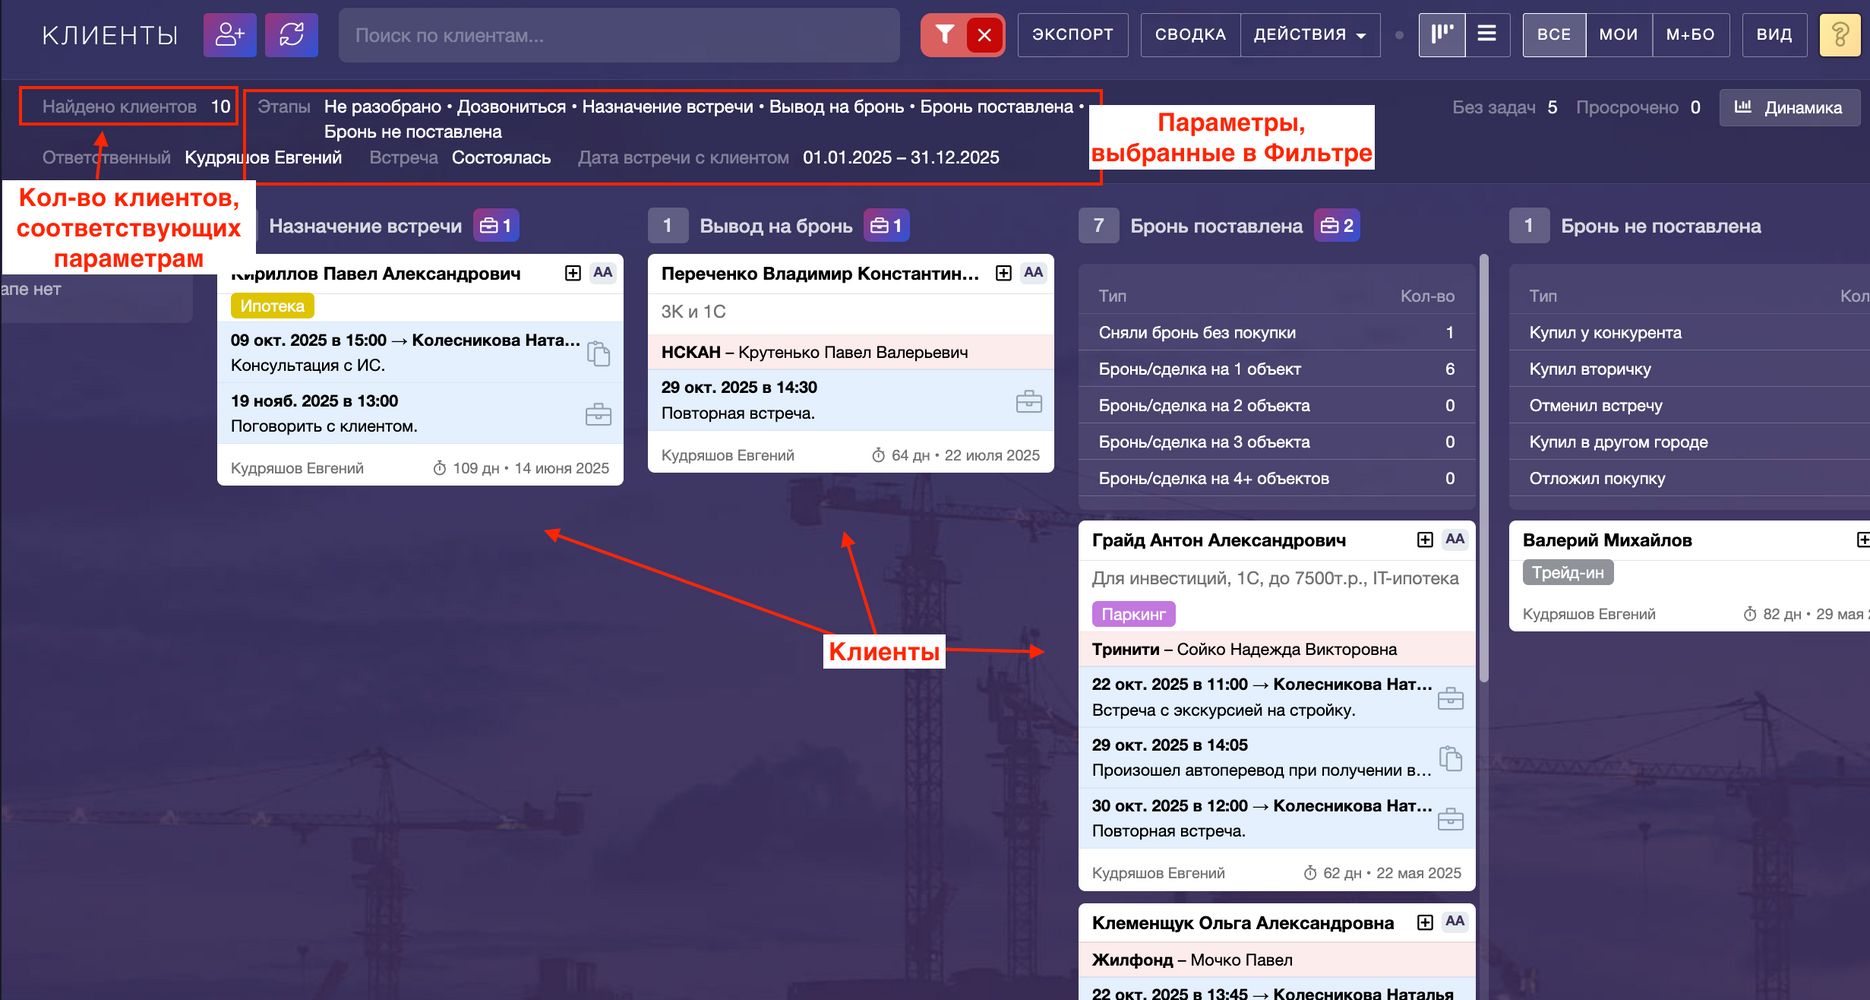Open the Клеменщук Ольга Александровна client name
The height and width of the screenshot is (1000, 1870).
point(1243,923)
